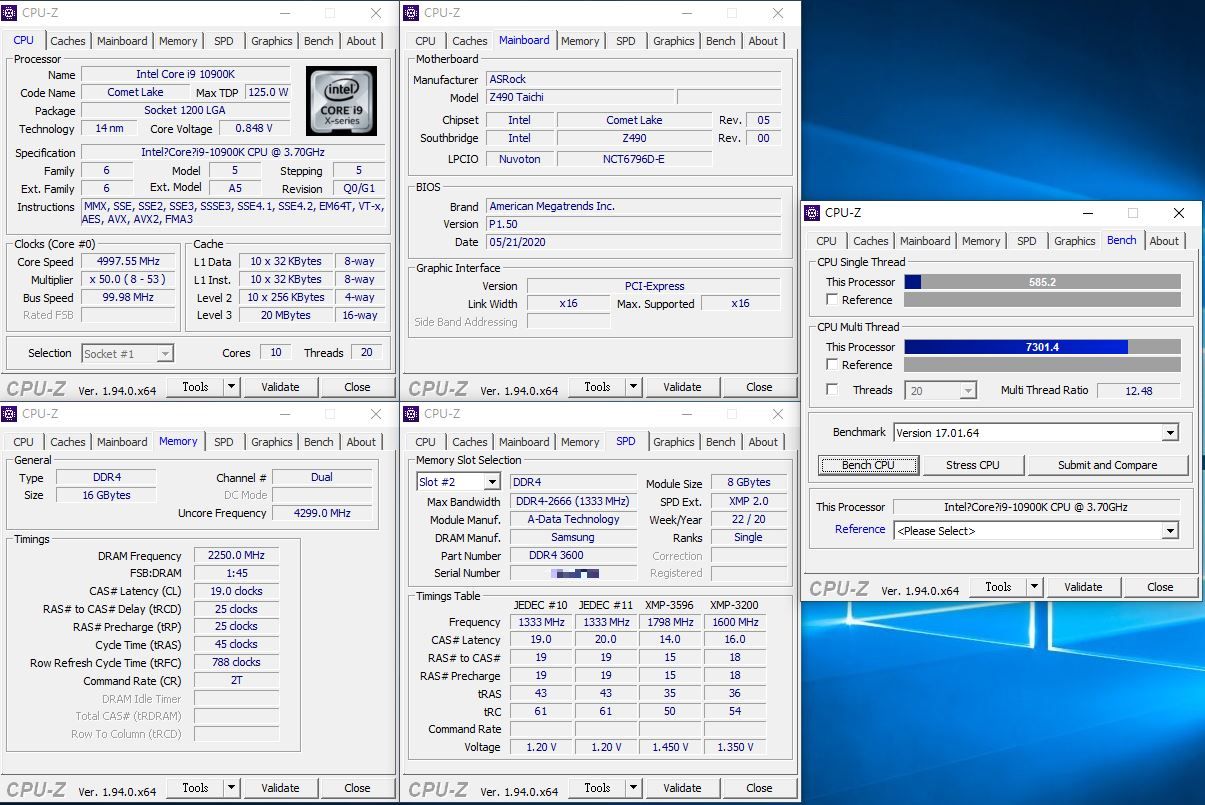This screenshot has height=805, width=1205.
Task: Click the BIOS date 05/21/2020
Action: tap(635, 242)
